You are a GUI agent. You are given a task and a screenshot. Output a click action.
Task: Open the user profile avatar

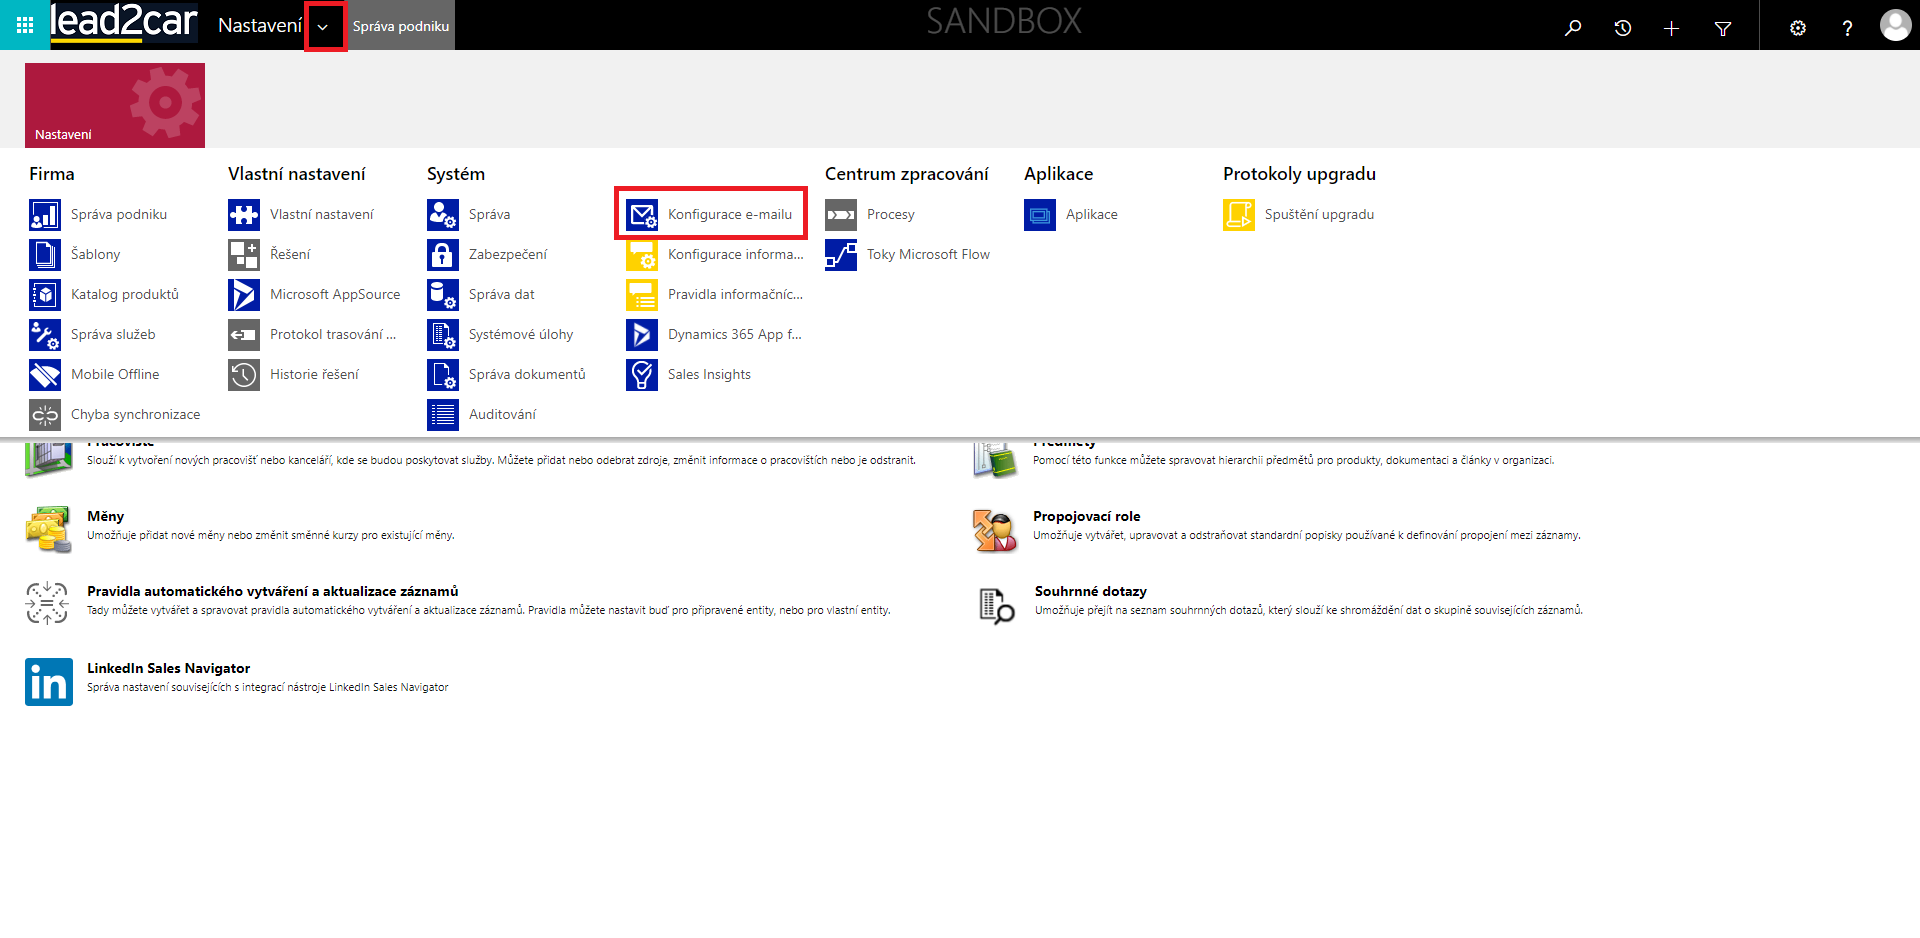tap(1894, 26)
